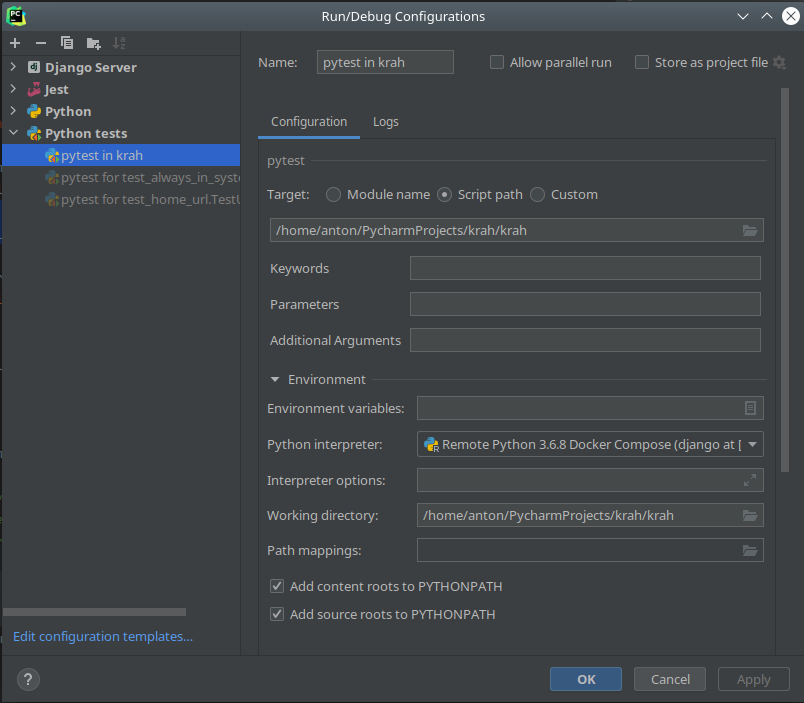Expand the Django Server group
Screen dimensions: 804x703
click(x=13, y=67)
